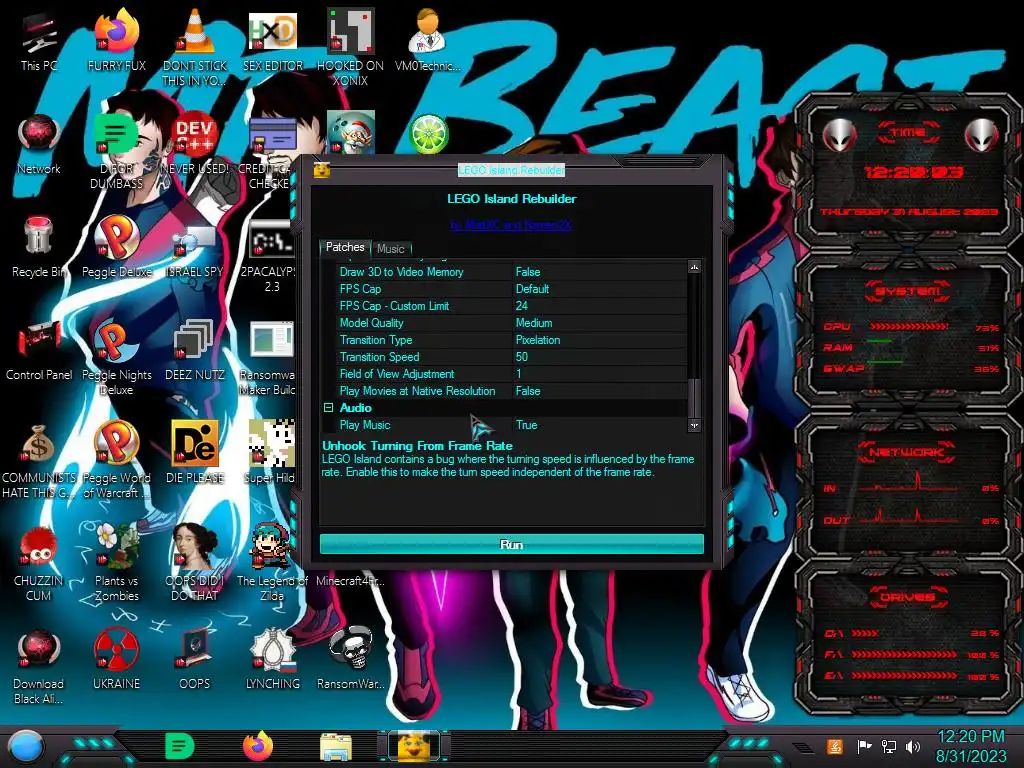The width and height of the screenshot is (1024, 768).
Task: Select the Transition Speed row label
Action: point(379,357)
